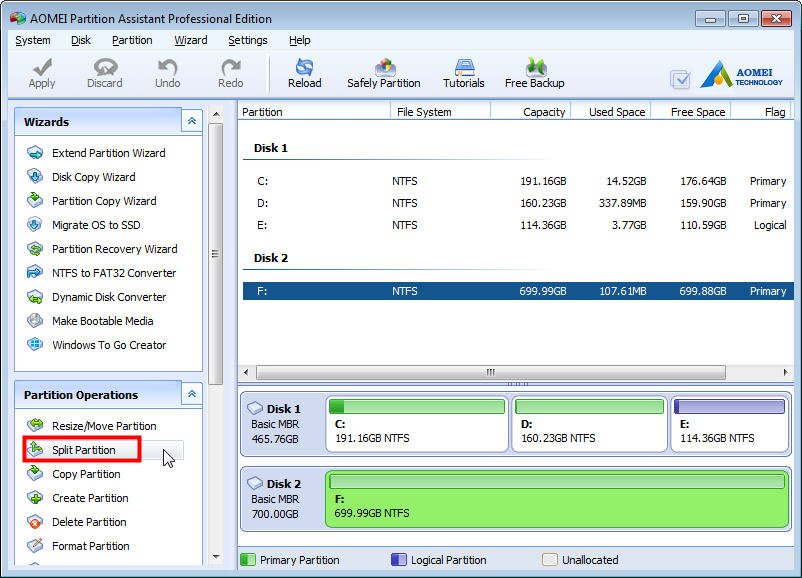The image size is (802, 578).
Task: Select C: 191.16GB block in disk map
Action: (x=417, y=424)
